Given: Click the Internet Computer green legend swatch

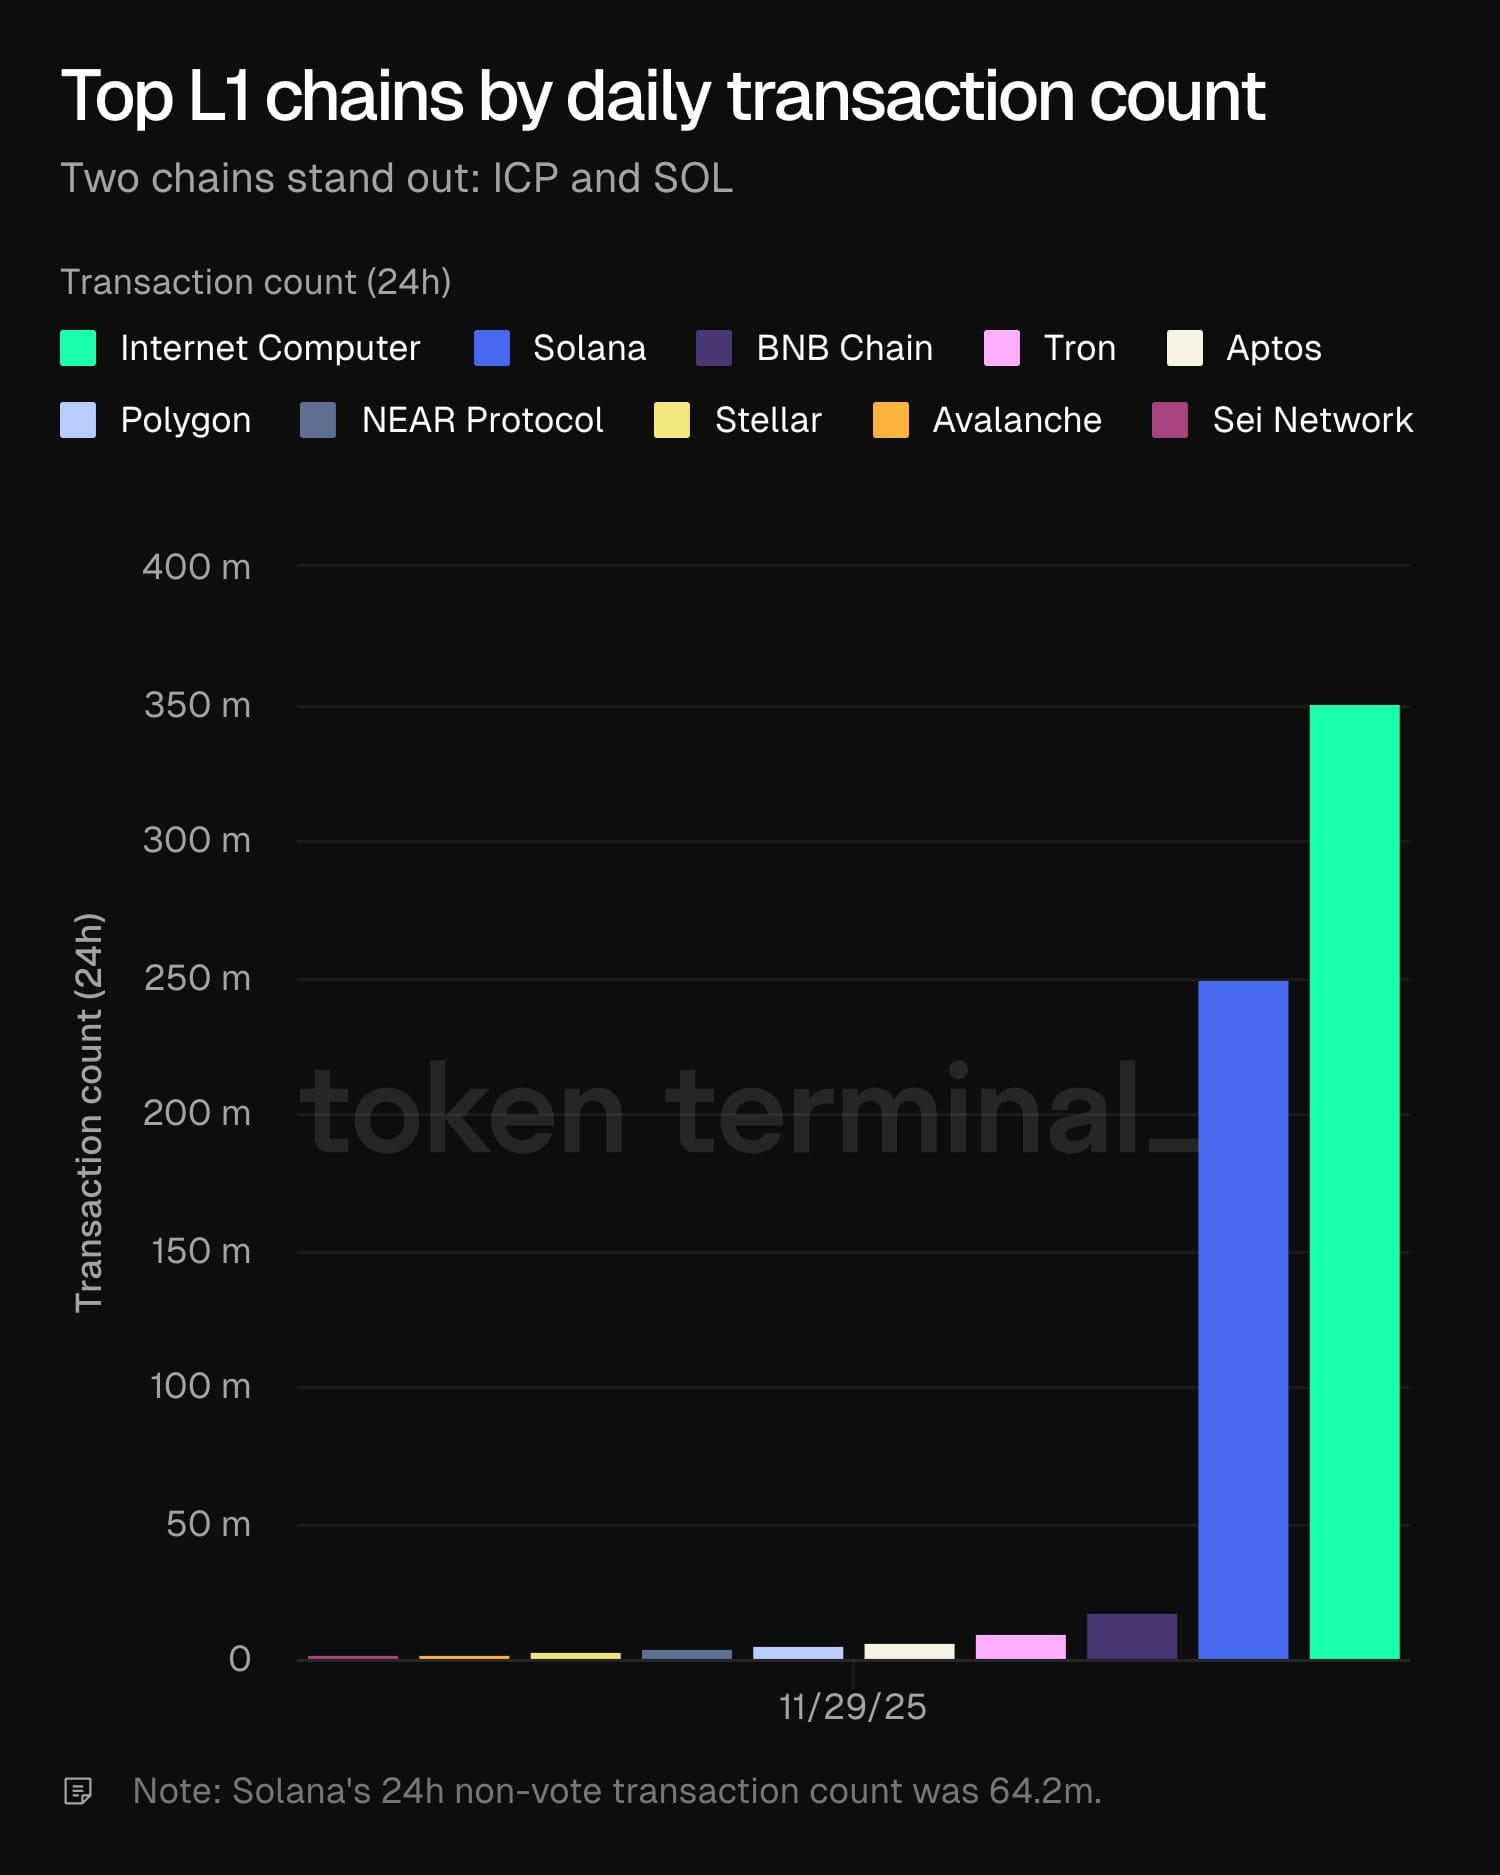Looking at the screenshot, I should pyautogui.click(x=78, y=348).
